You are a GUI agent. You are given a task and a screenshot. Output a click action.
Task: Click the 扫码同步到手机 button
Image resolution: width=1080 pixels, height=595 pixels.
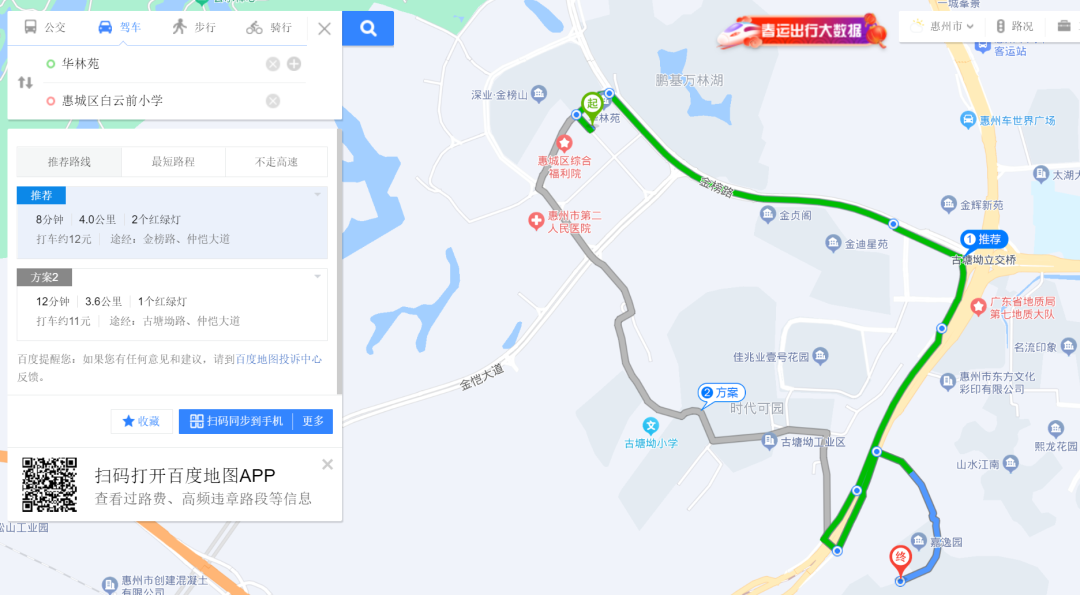(x=236, y=421)
